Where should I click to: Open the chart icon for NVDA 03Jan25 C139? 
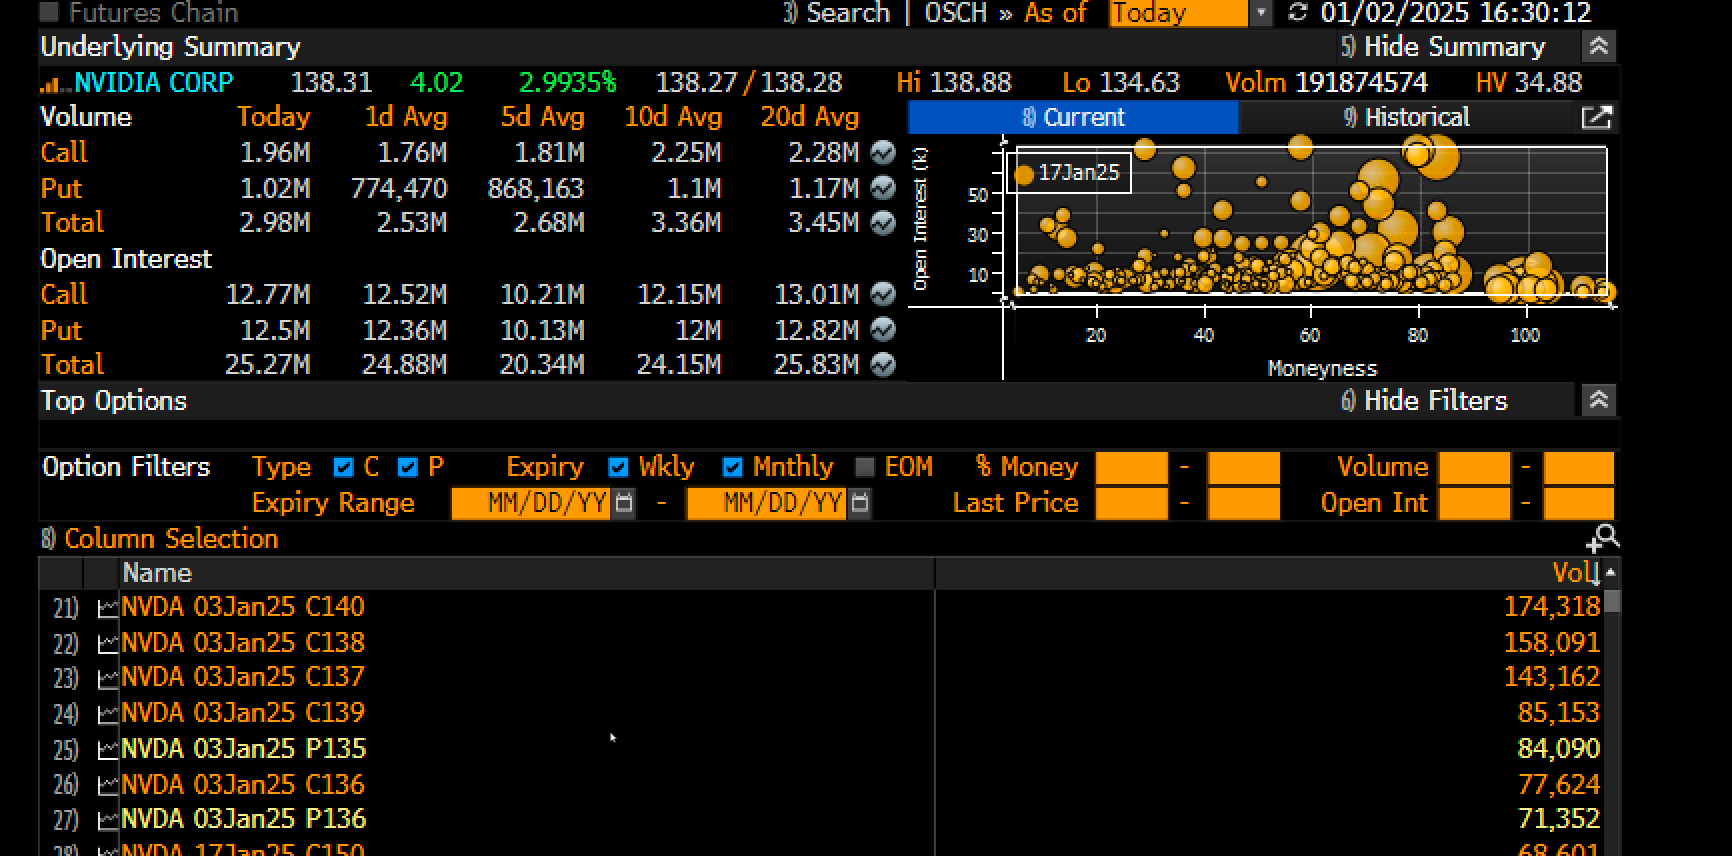(107, 714)
